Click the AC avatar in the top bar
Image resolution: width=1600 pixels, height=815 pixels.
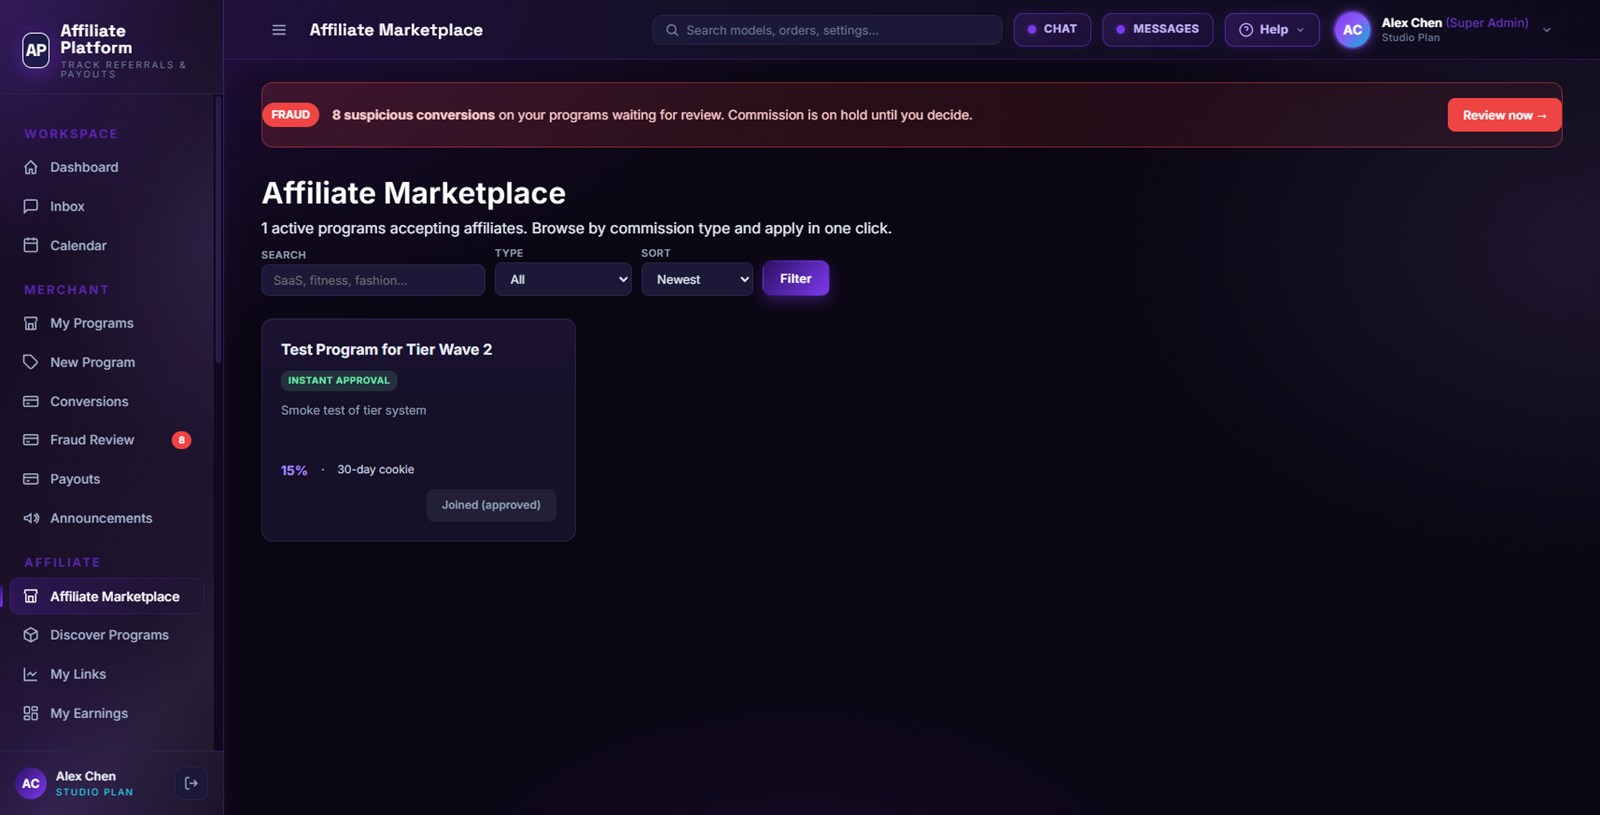[1352, 30]
